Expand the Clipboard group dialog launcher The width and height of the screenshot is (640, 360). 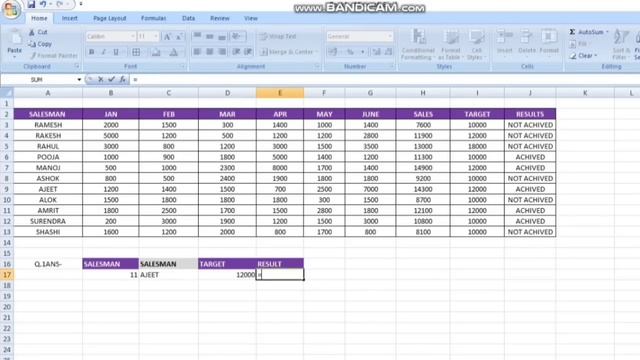pyautogui.click(x=77, y=66)
